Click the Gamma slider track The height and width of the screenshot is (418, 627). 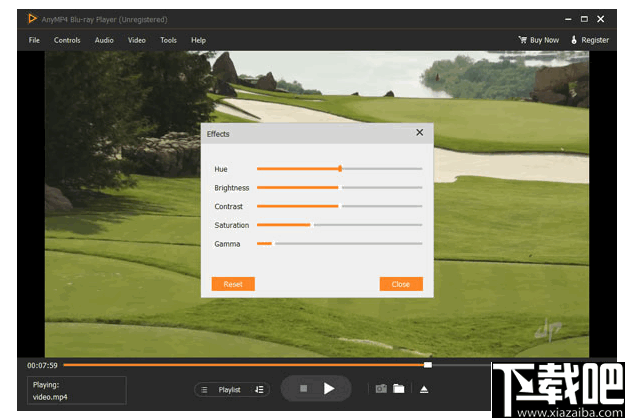coord(339,243)
